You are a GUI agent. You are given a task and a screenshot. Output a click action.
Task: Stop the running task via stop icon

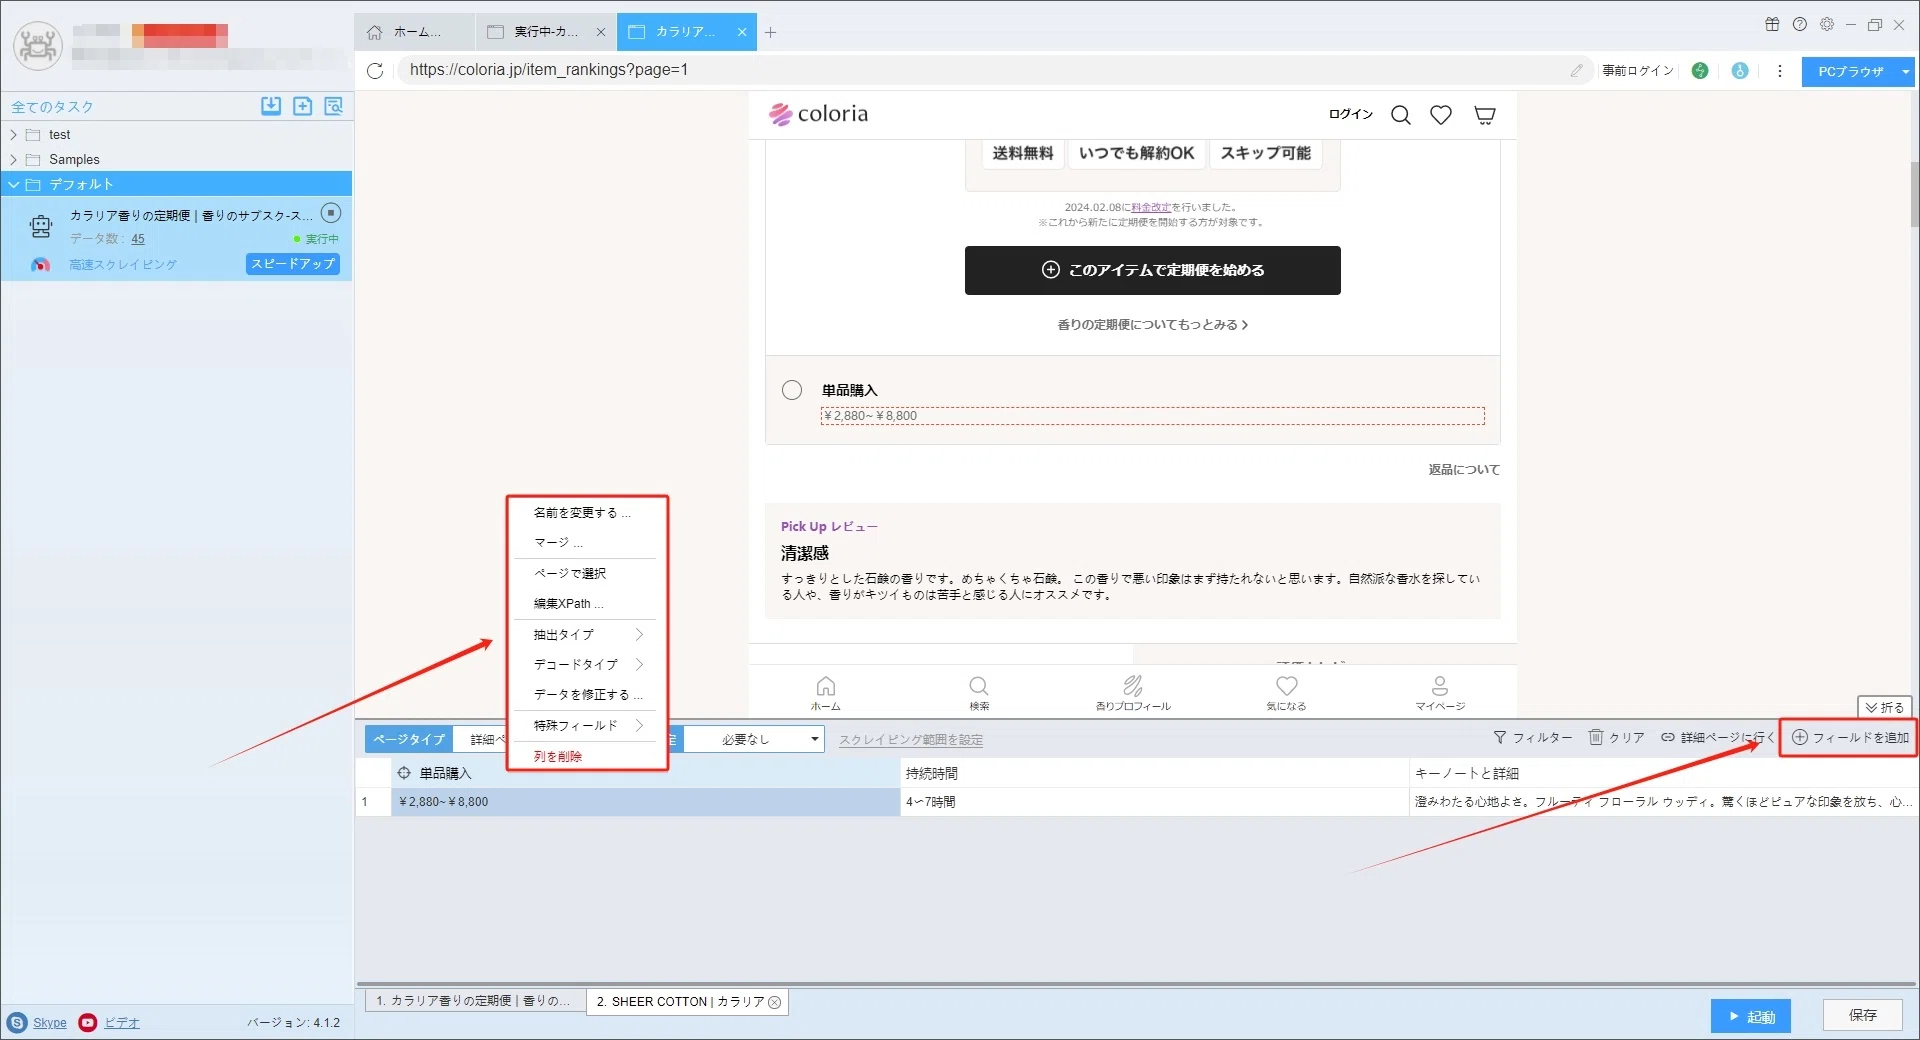pos(331,213)
